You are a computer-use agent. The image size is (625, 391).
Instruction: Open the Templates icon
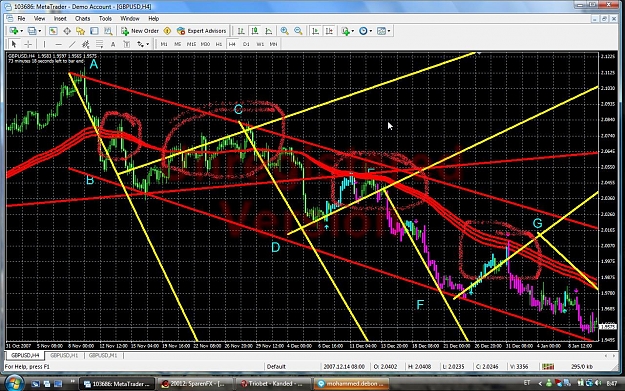coord(381,31)
